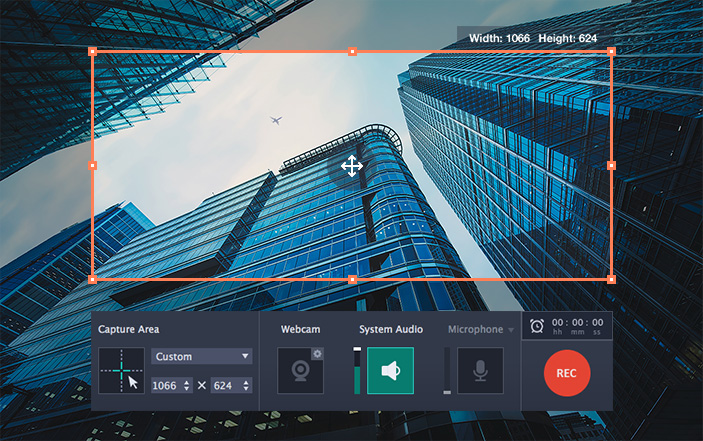Click the bottom-center frame handle

point(352,280)
